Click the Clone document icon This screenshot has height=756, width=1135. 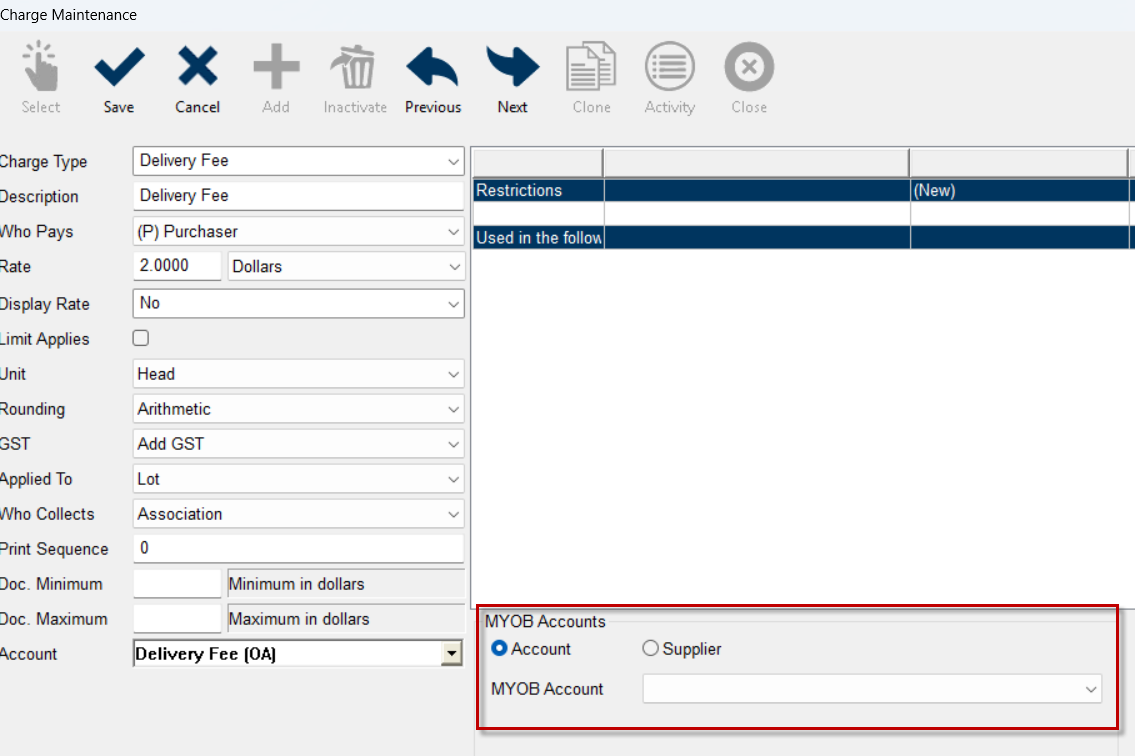[x=591, y=70]
